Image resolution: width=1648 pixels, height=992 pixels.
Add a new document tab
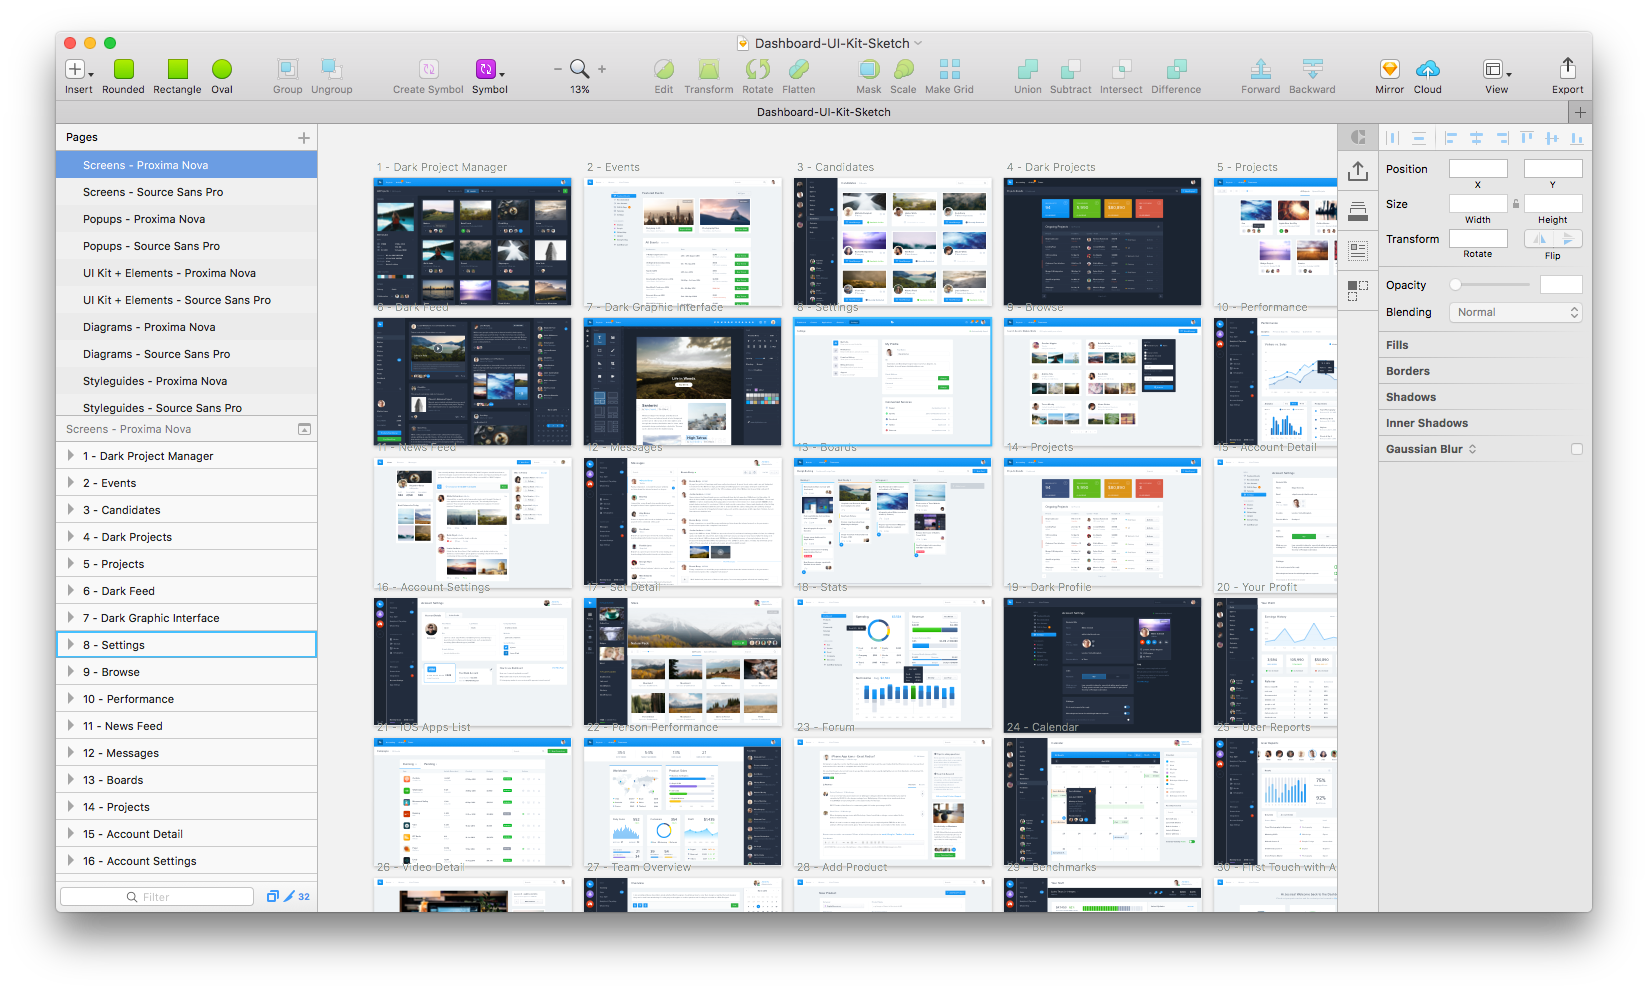[1580, 112]
